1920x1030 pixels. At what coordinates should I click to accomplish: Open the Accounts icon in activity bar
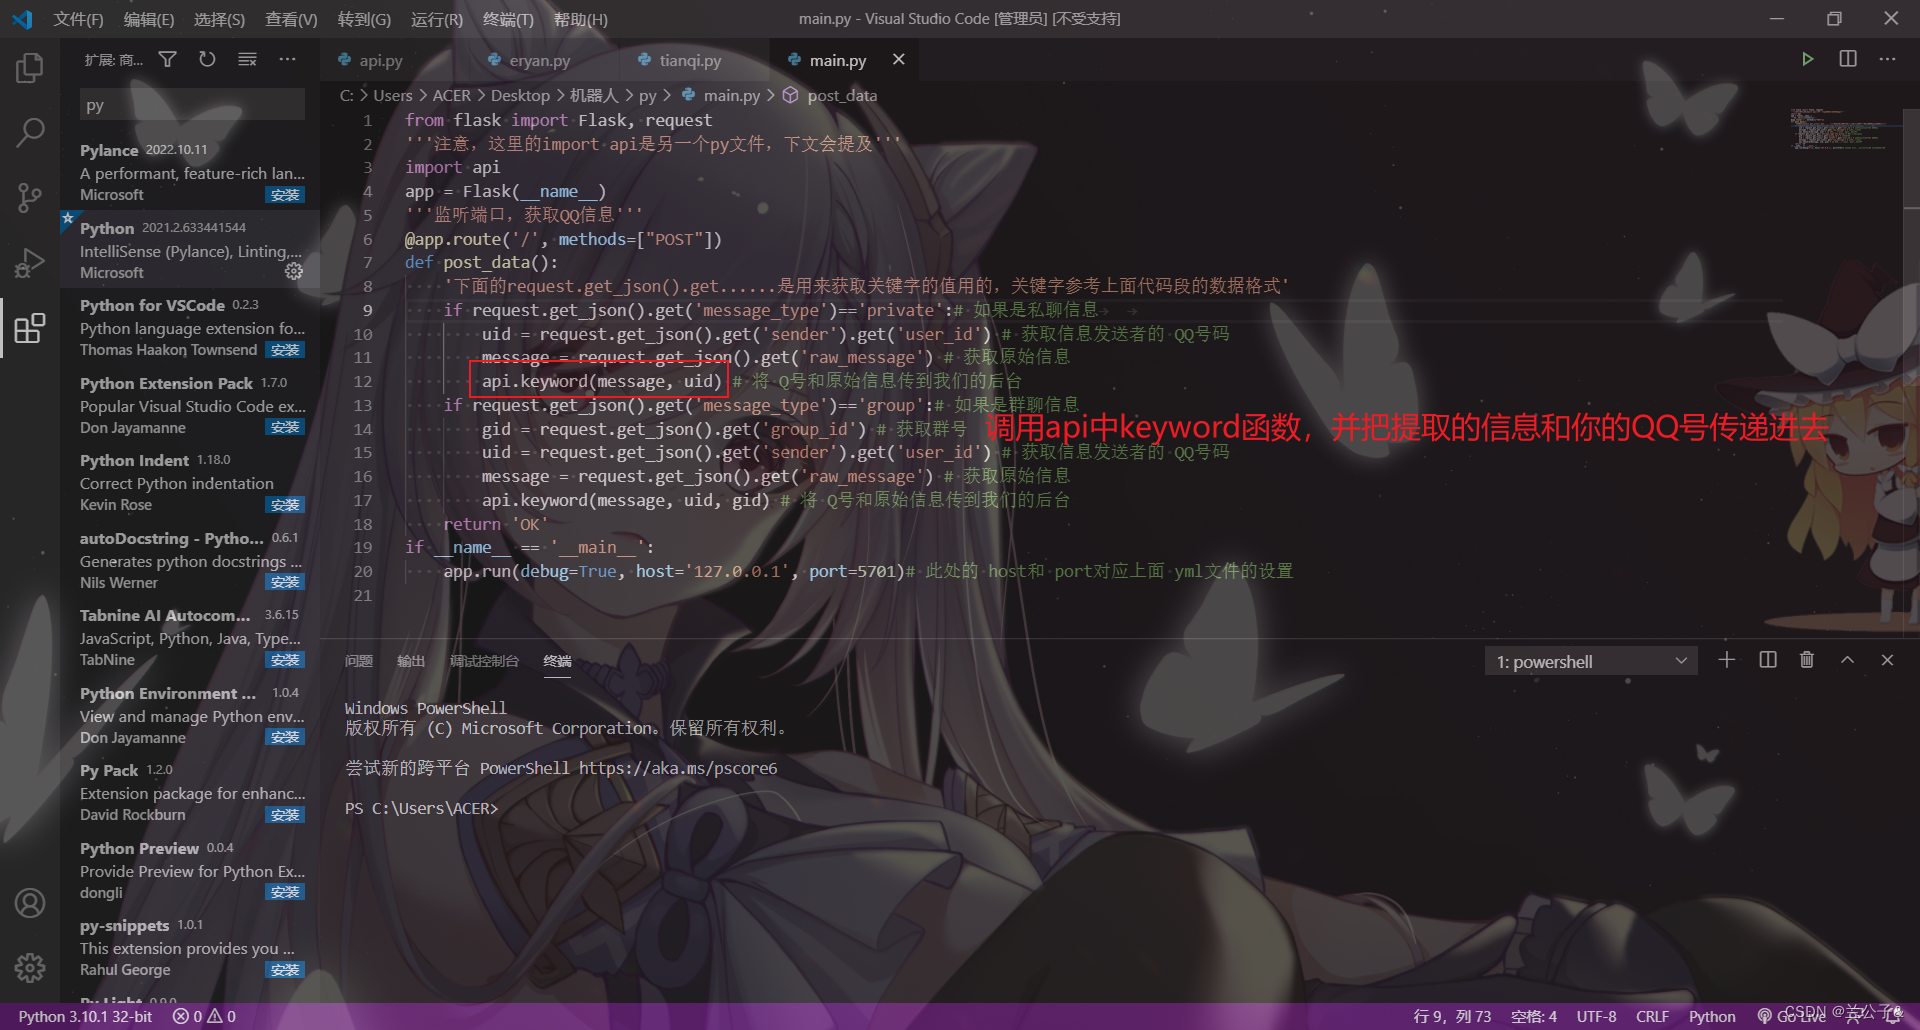[30, 903]
